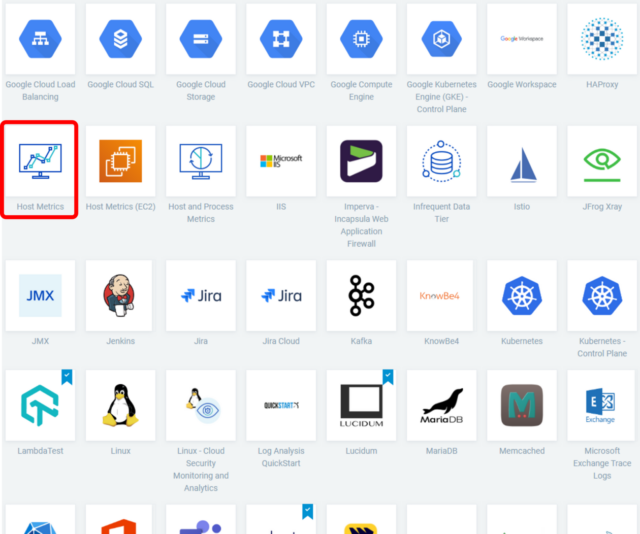Open the Host and Process Metrics tile
640x534 pixels.
201,161
